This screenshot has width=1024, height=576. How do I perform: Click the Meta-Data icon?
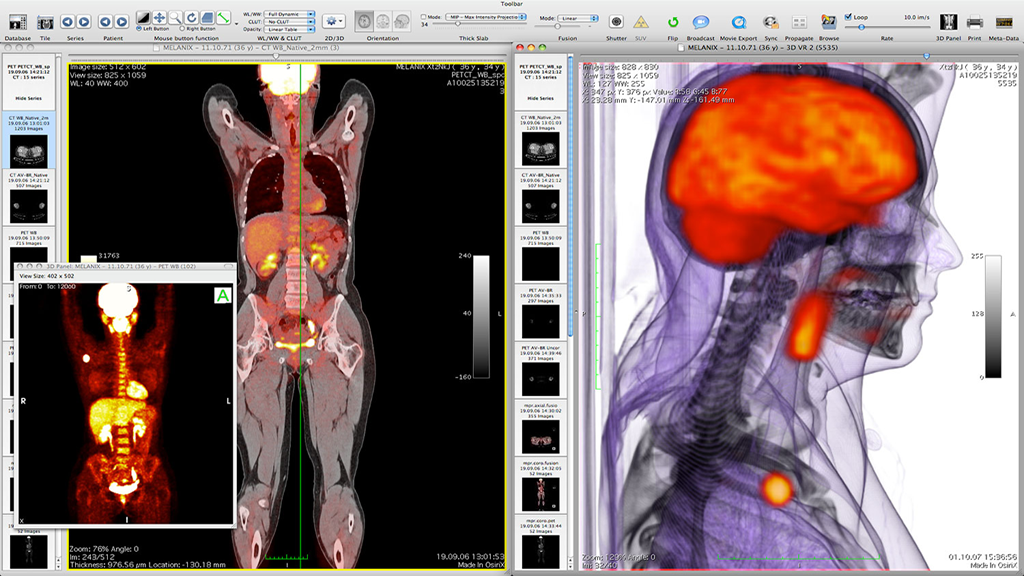[x=1003, y=22]
